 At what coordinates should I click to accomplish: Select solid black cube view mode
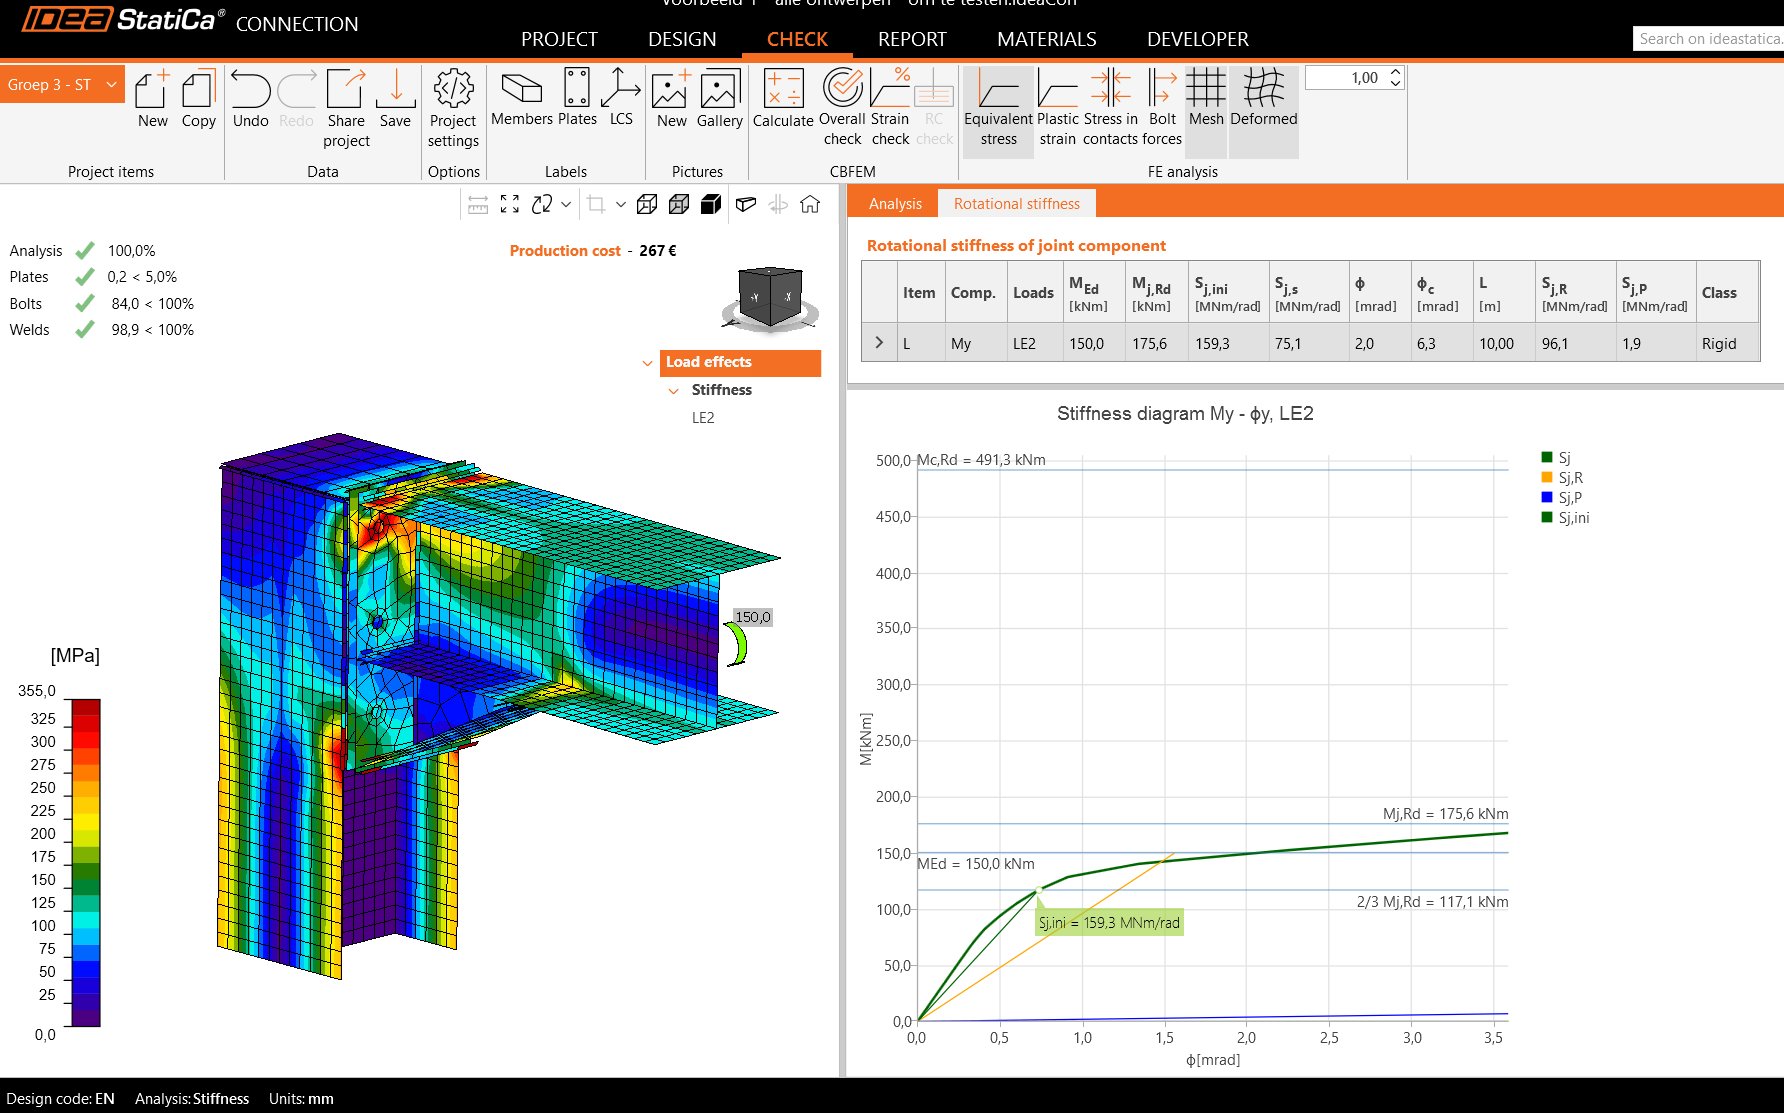(711, 204)
